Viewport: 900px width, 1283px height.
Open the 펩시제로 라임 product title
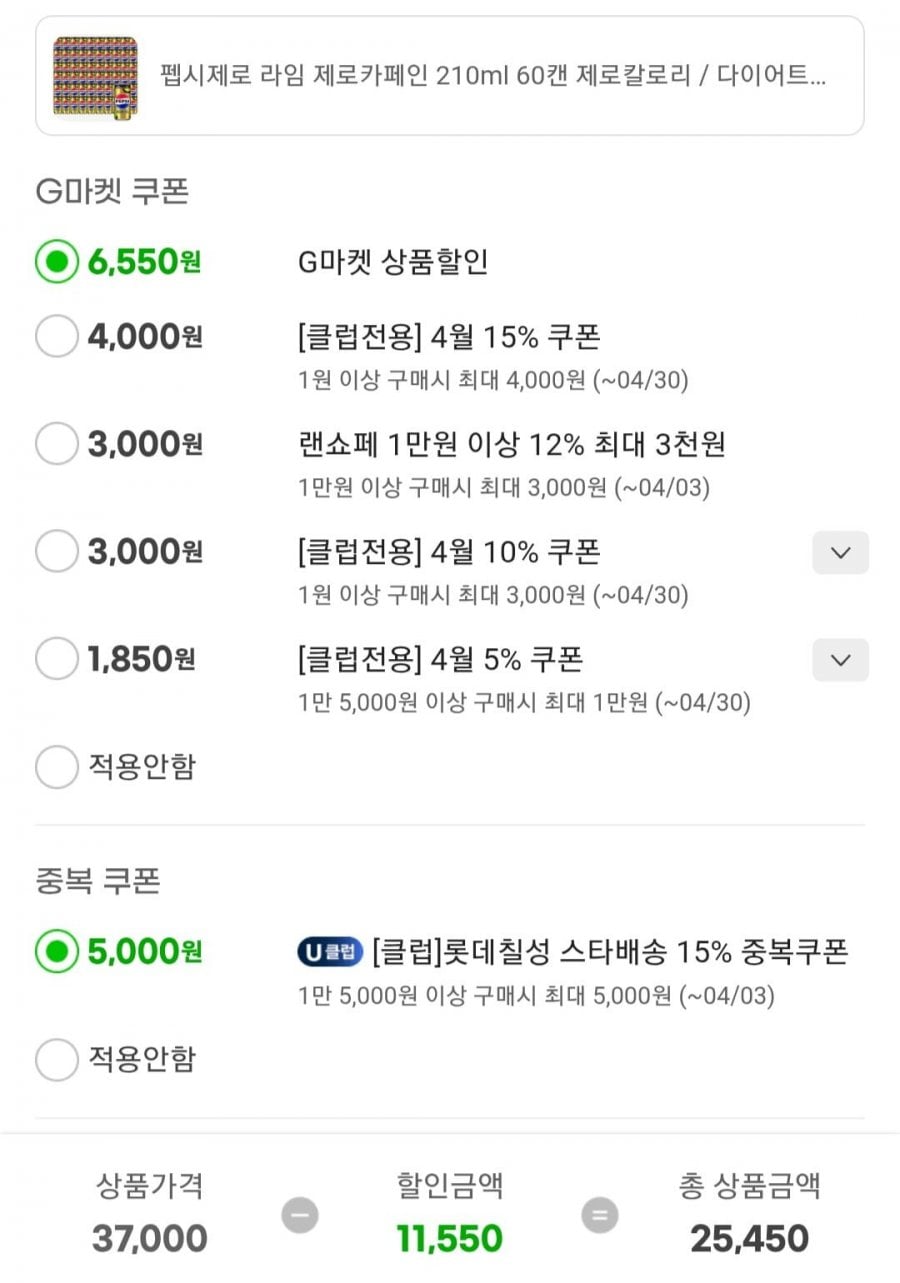click(493, 76)
